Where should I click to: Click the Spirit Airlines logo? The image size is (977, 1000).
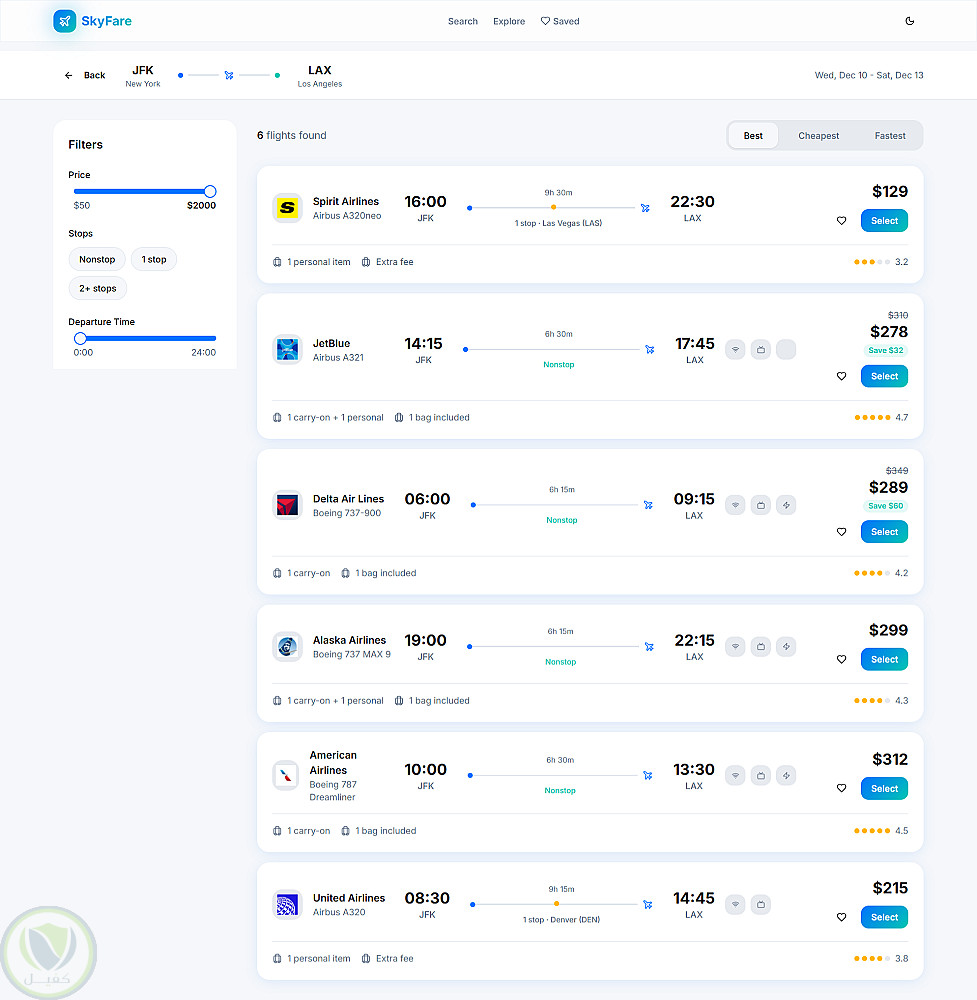[x=287, y=208]
